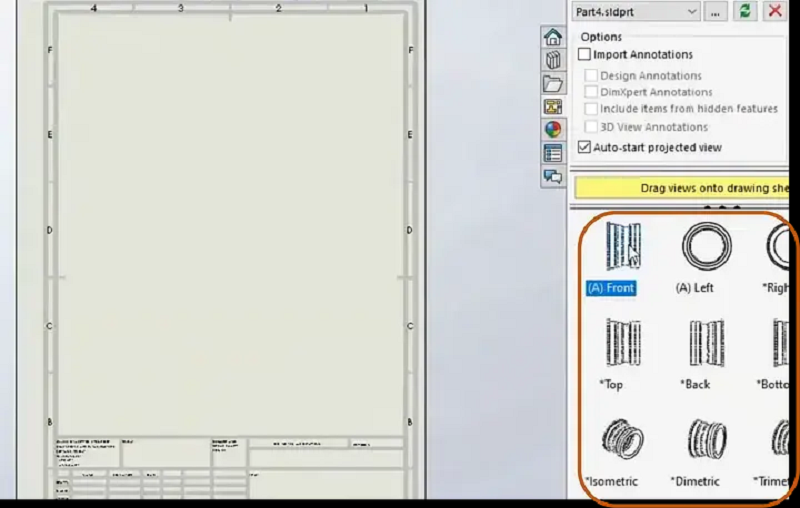Enable the Import Annotations checkbox
Viewport: 800px width, 508px height.
(585, 55)
